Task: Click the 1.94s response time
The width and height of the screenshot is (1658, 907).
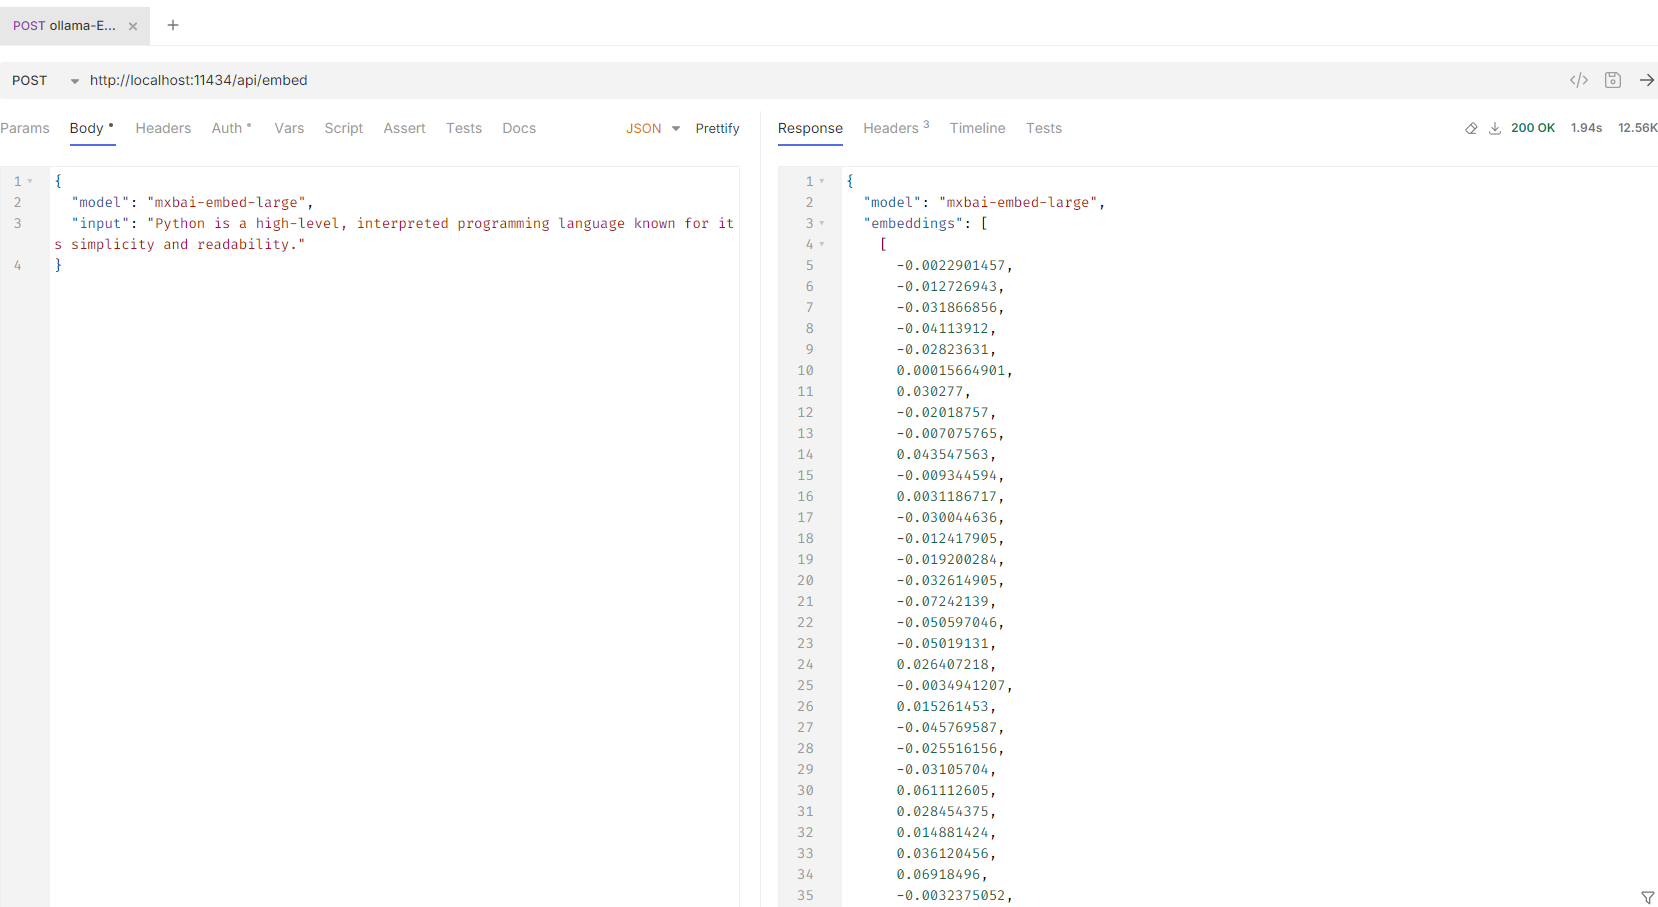Action: click(x=1586, y=128)
